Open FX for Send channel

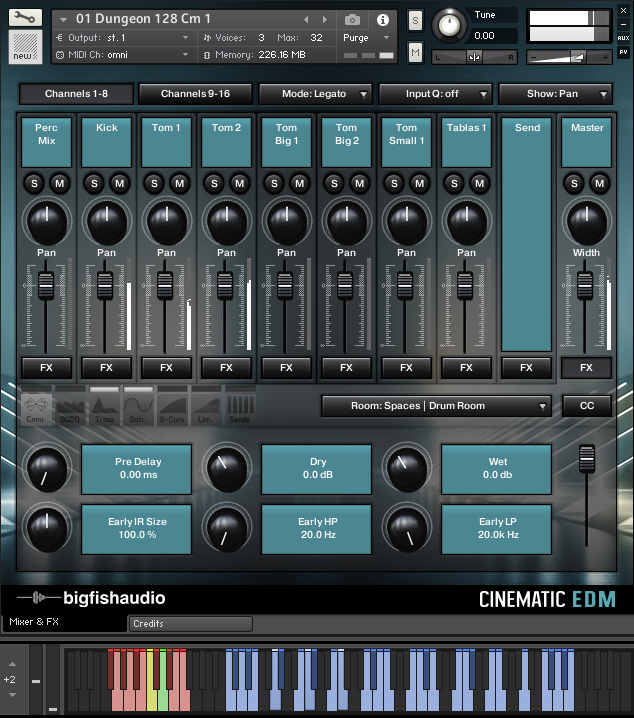pos(526,368)
